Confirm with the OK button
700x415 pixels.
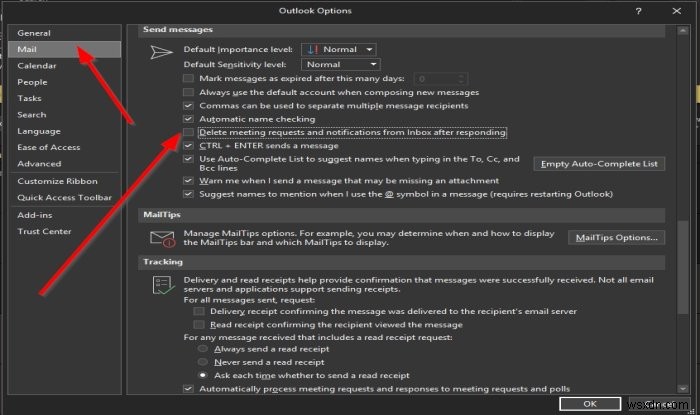590,404
